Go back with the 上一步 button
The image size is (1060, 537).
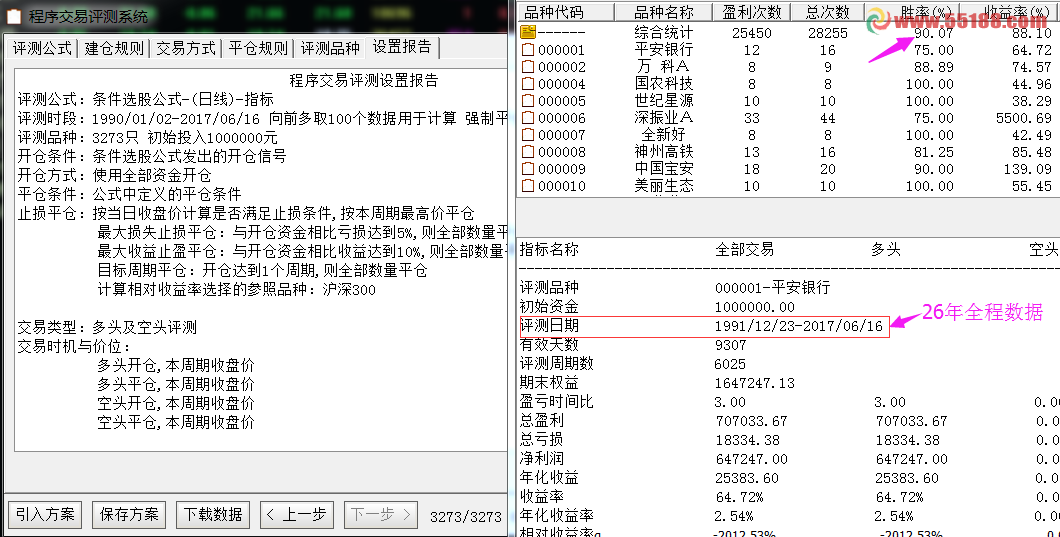pos(297,515)
